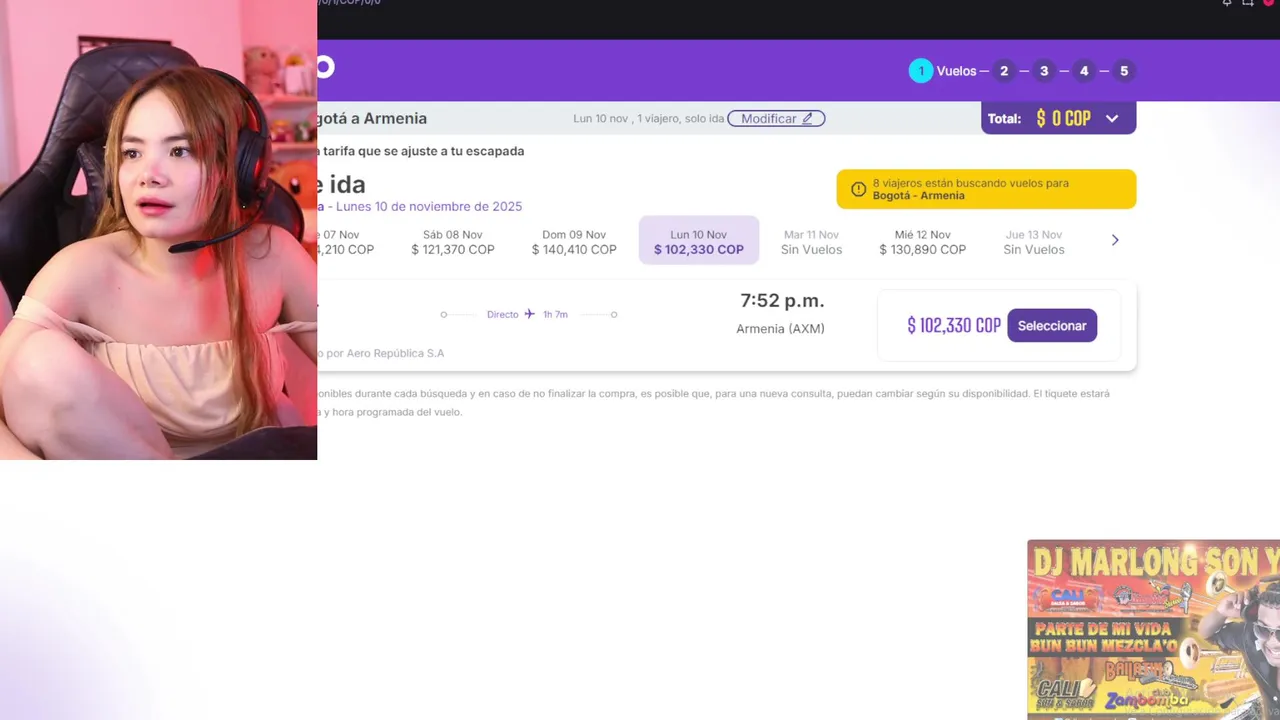Select Jue 13 Nov Sin Vuelos date

tap(1034, 242)
